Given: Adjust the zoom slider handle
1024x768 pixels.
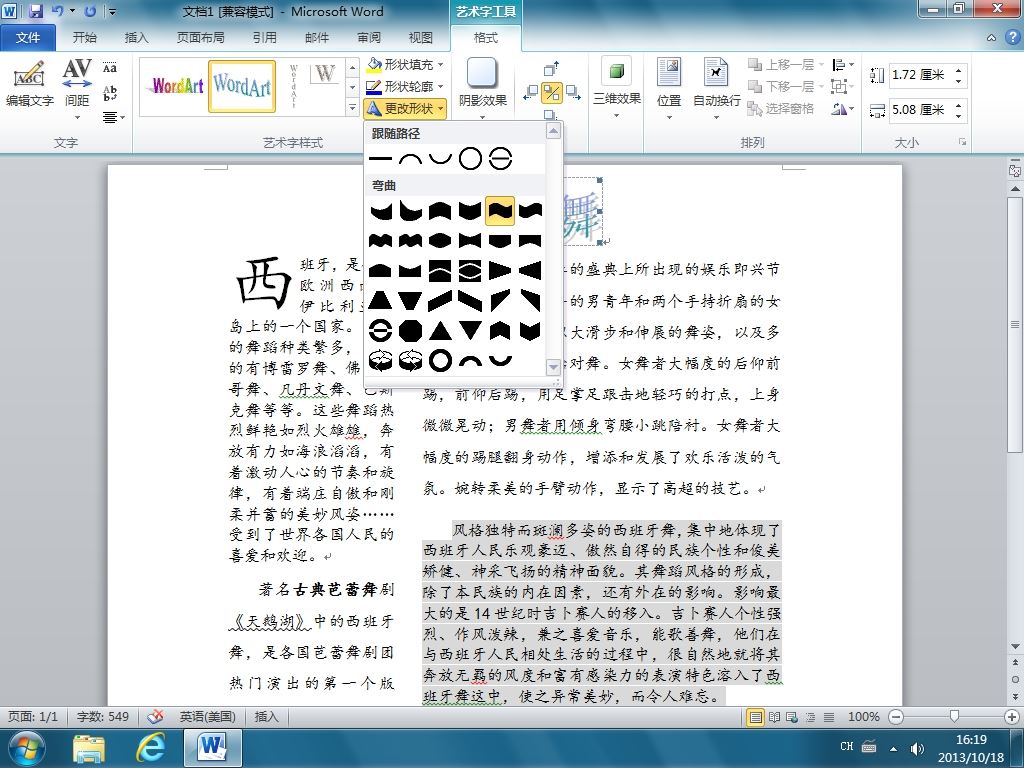Looking at the screenshot, I should [954, 717].
